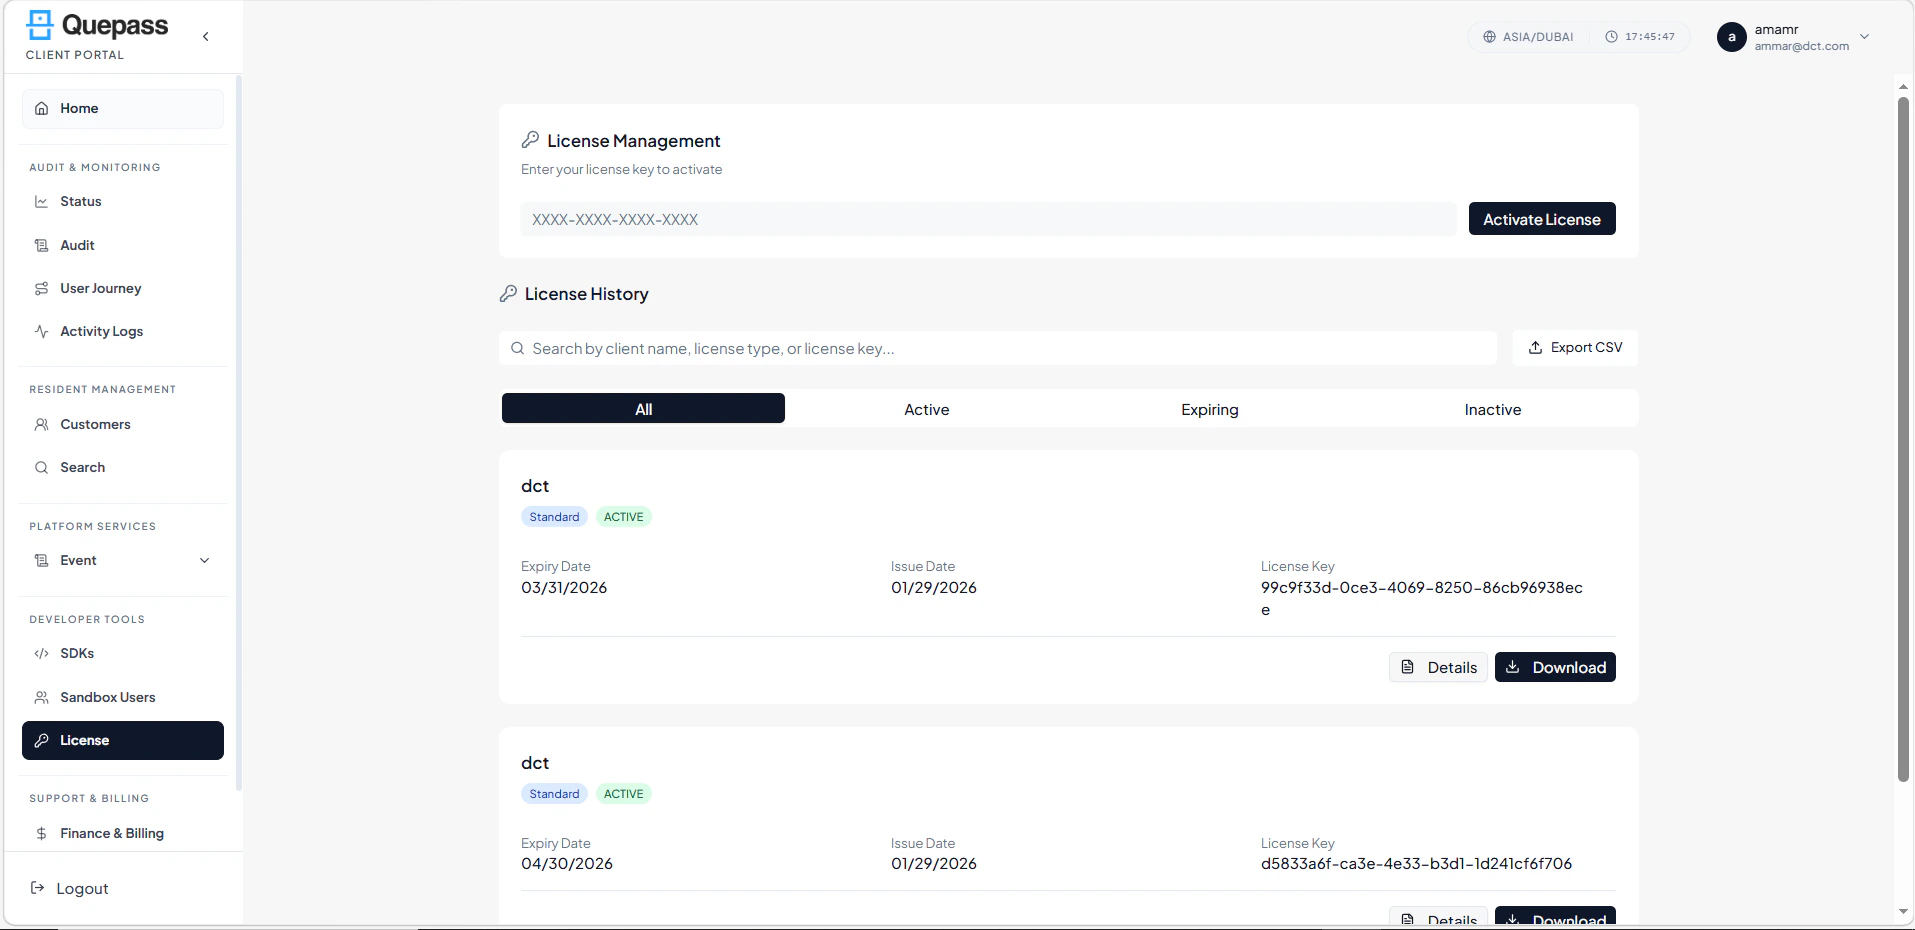
Task: Click the key icon beside License Management
Action: [x=530, y=140]
